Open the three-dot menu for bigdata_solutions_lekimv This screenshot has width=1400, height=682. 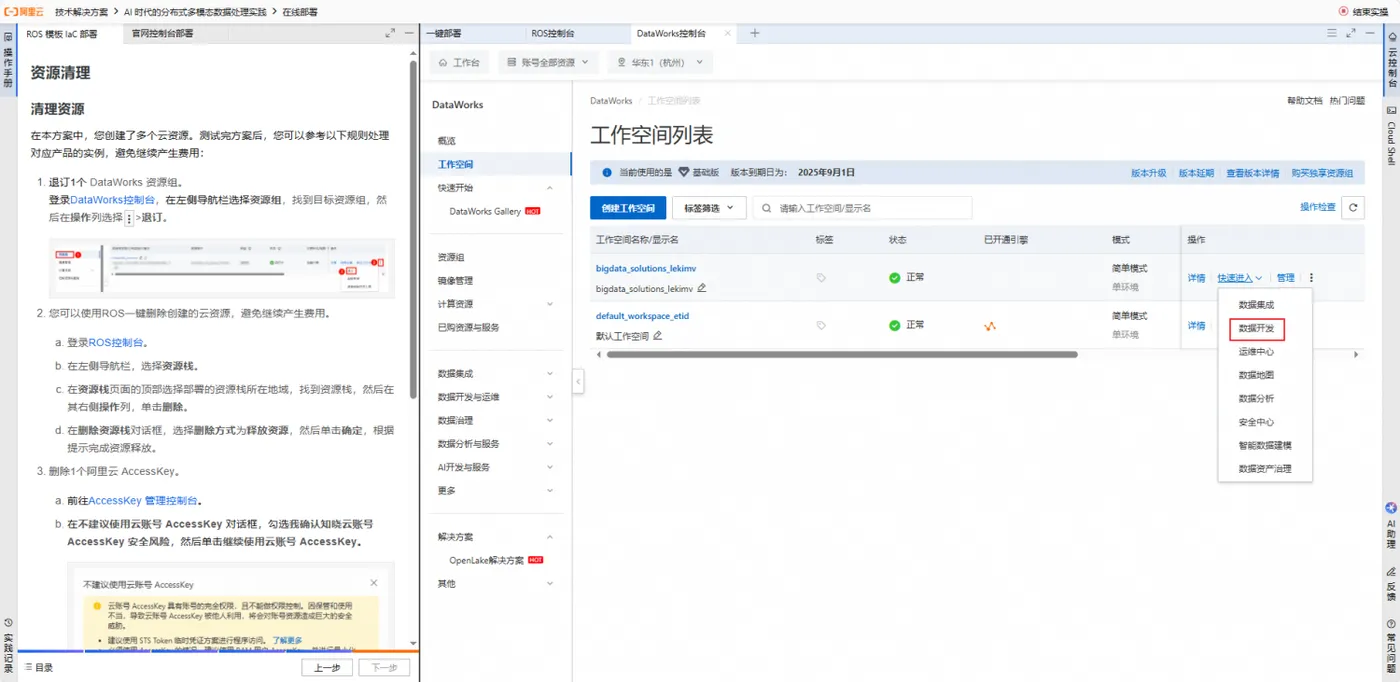pos(1311,278)
